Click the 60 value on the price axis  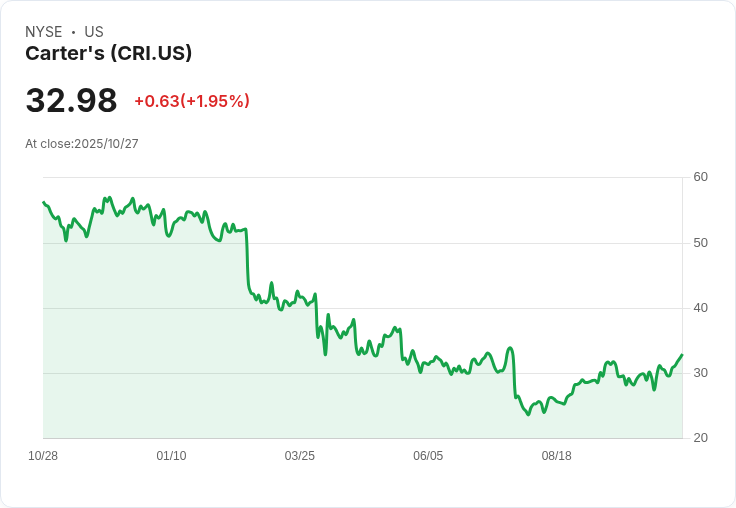point(700,177)
